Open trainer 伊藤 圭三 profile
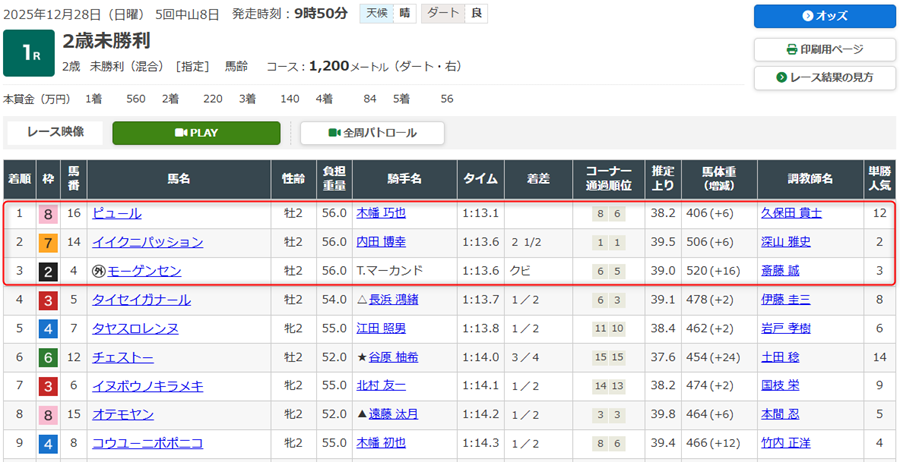 786,300
